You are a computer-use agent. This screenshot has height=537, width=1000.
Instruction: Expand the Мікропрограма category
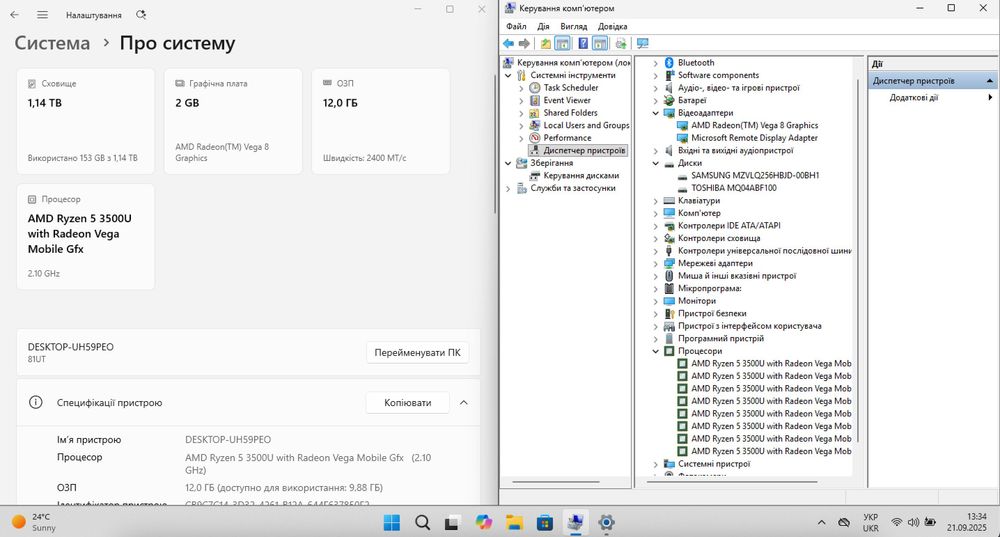(655, 288)
